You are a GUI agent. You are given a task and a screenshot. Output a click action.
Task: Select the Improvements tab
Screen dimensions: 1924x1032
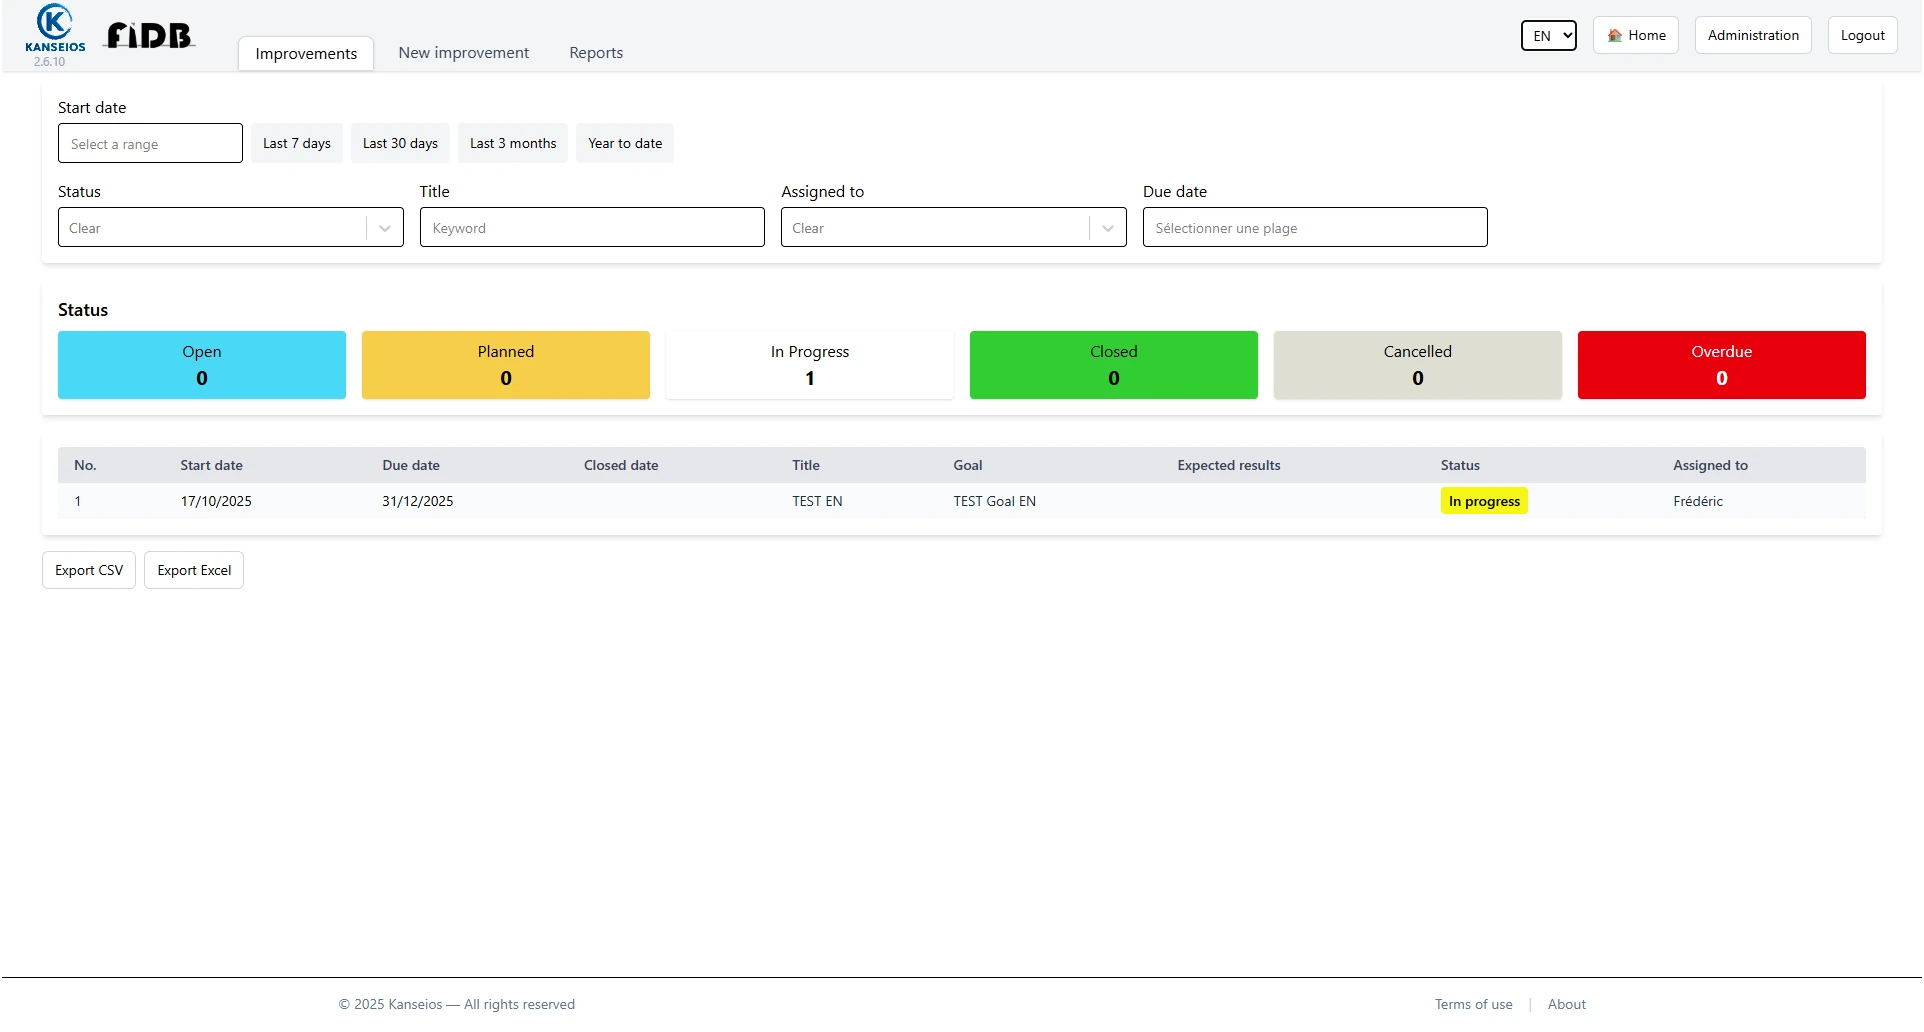point(306,54)
